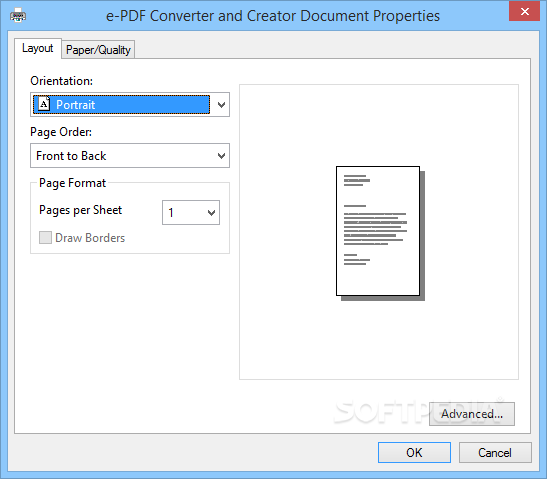Screen dimensions: 547x479
Task: Click the Page Order: label
Action: click(61, 132)
